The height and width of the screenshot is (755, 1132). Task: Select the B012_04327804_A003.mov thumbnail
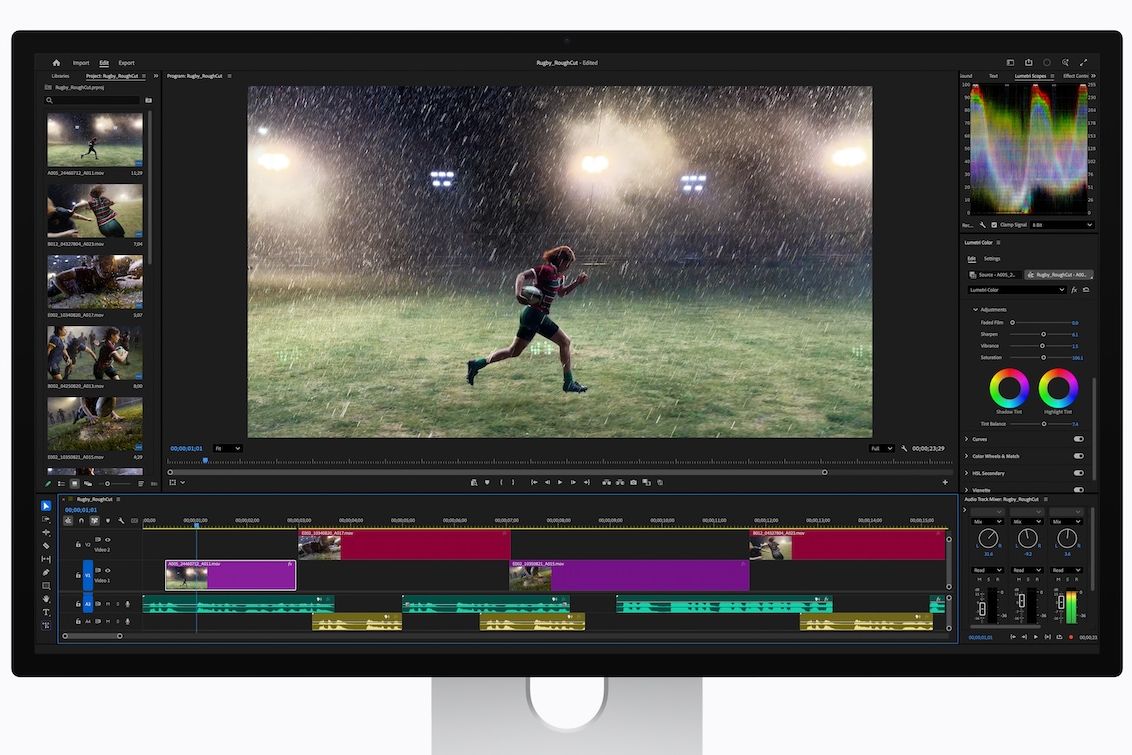93,210
